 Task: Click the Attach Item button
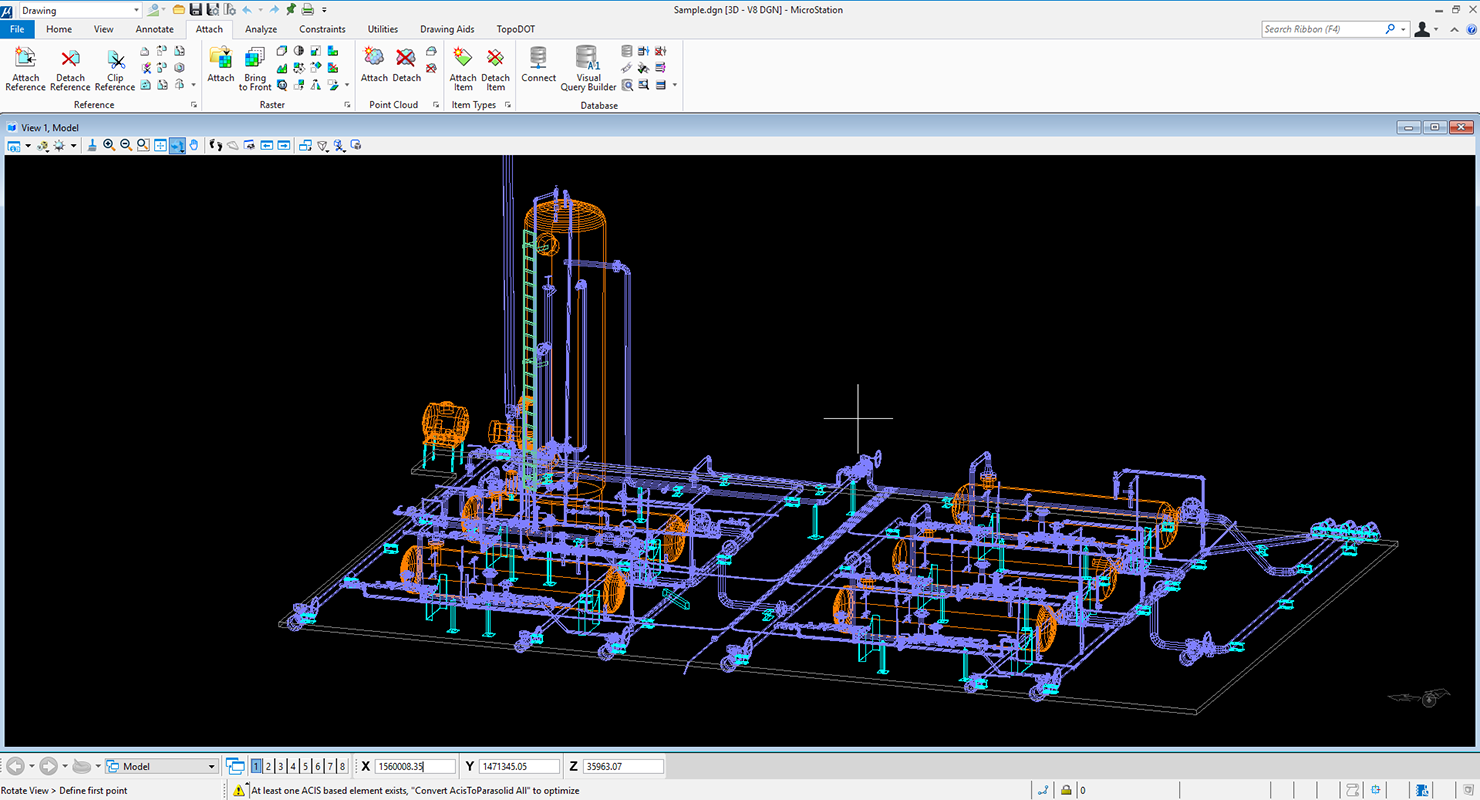click(x=463, y=68)
